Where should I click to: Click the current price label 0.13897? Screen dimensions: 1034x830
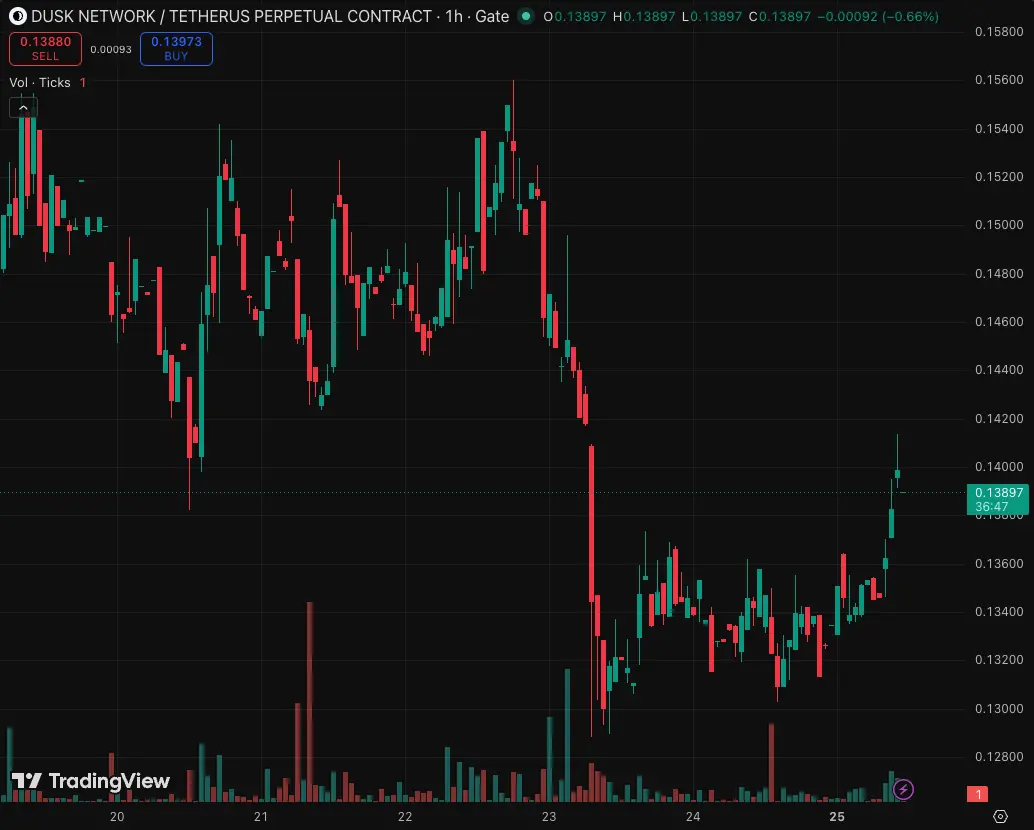[x=998, y=499]
